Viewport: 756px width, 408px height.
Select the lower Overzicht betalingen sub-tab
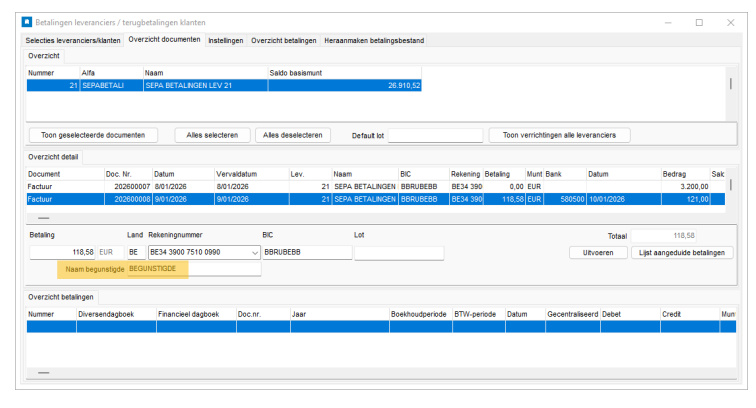point(61,297)
